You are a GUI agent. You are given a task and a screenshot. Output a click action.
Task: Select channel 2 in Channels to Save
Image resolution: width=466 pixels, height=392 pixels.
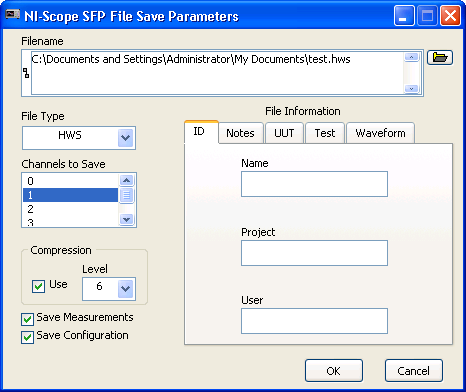70,209
